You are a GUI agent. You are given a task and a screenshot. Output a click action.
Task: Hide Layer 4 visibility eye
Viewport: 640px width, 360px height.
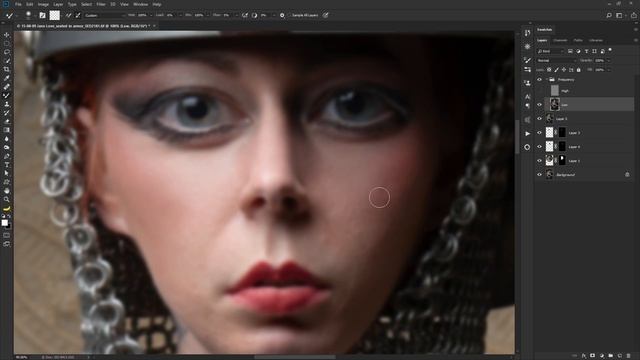coord(539,147)
